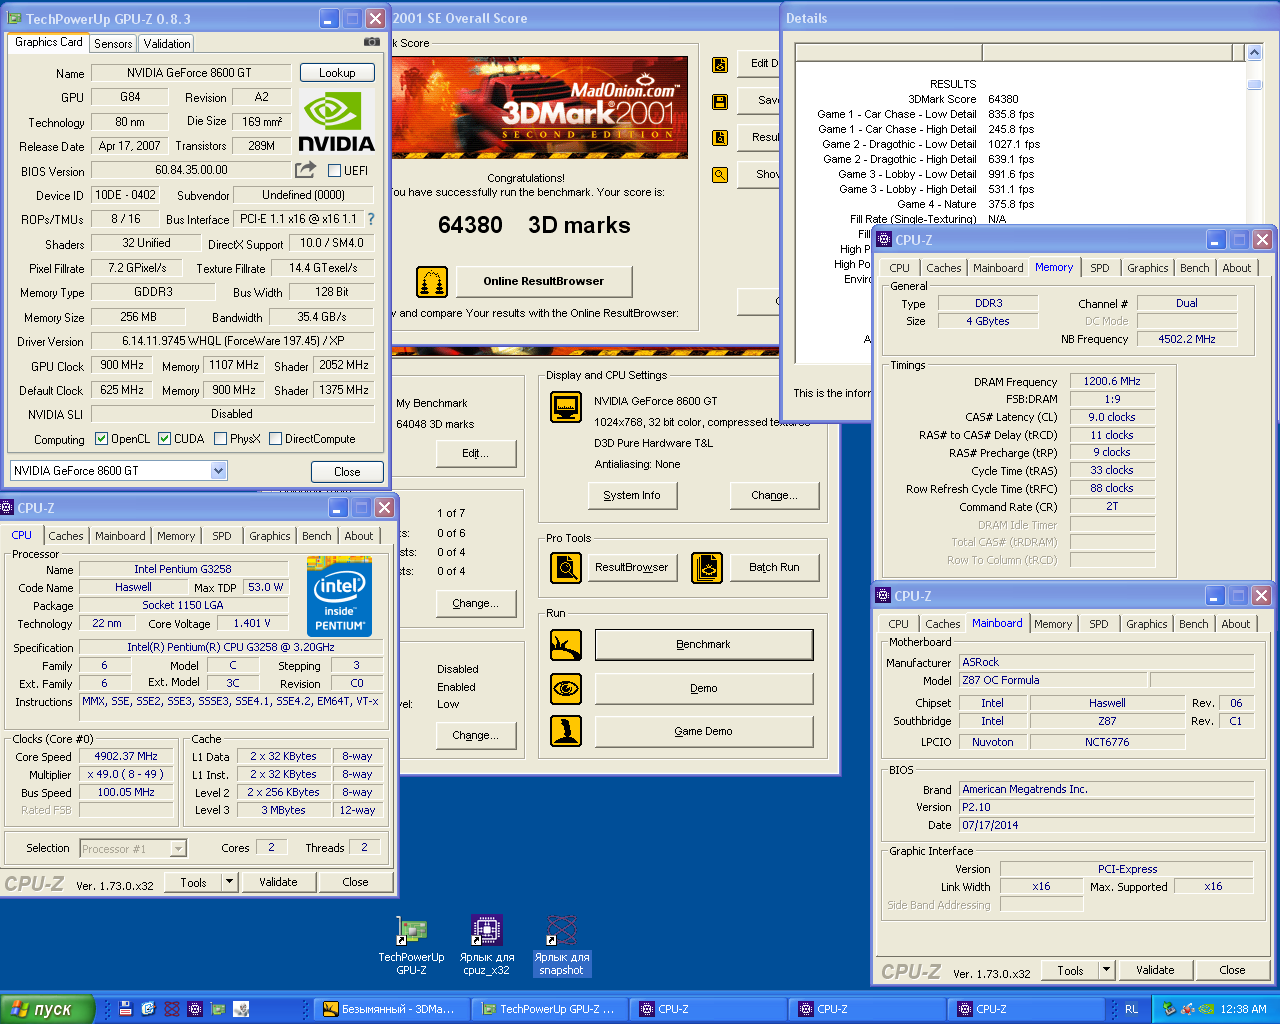Click the icon beside the Edit button in the score window
This screenshot has height=1024, width=1280.
pos(720,65)
